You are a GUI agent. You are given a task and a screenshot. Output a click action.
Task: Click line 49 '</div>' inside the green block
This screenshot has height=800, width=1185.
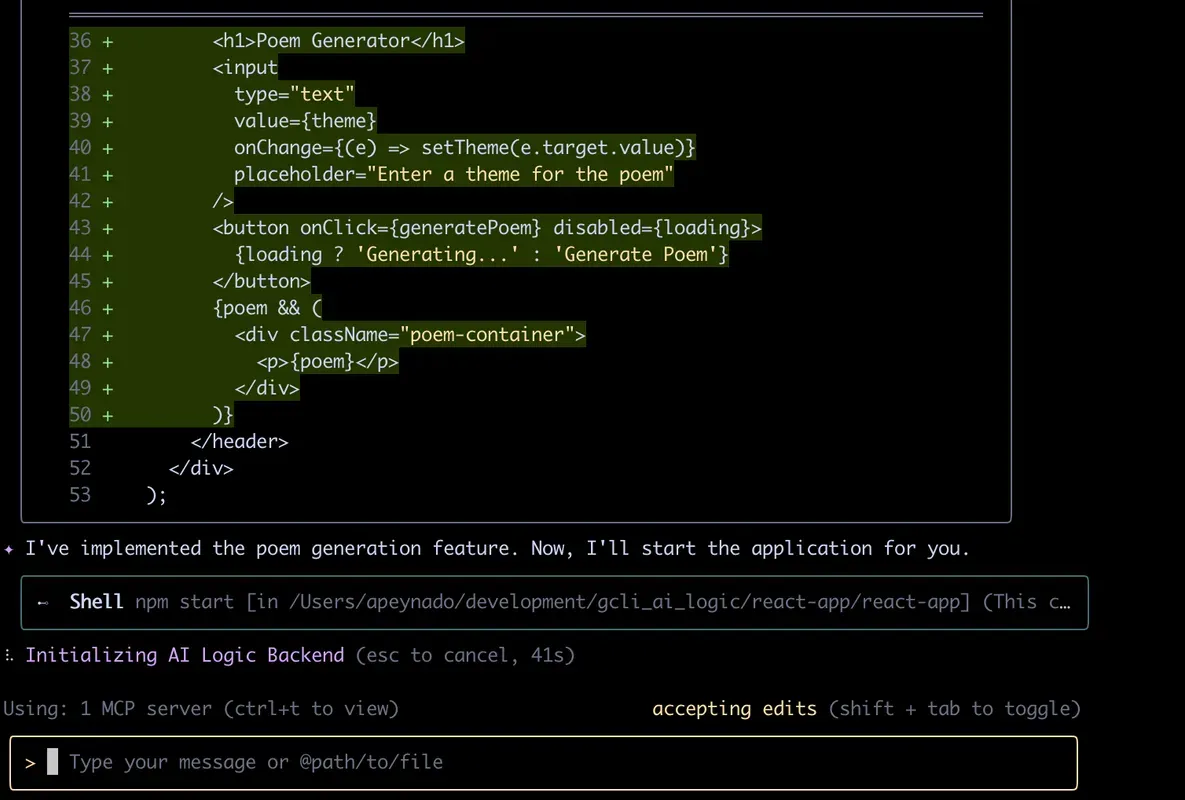[x=267, y=388]
